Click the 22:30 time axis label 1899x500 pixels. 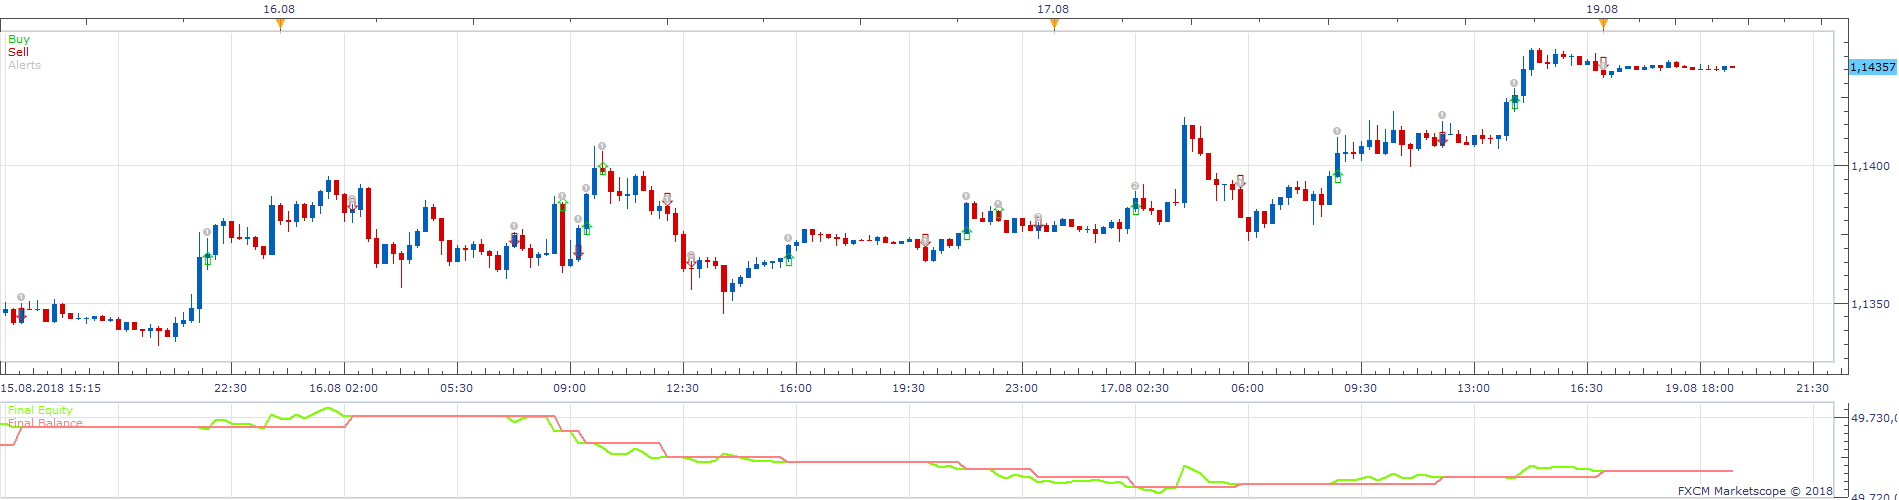231,388
